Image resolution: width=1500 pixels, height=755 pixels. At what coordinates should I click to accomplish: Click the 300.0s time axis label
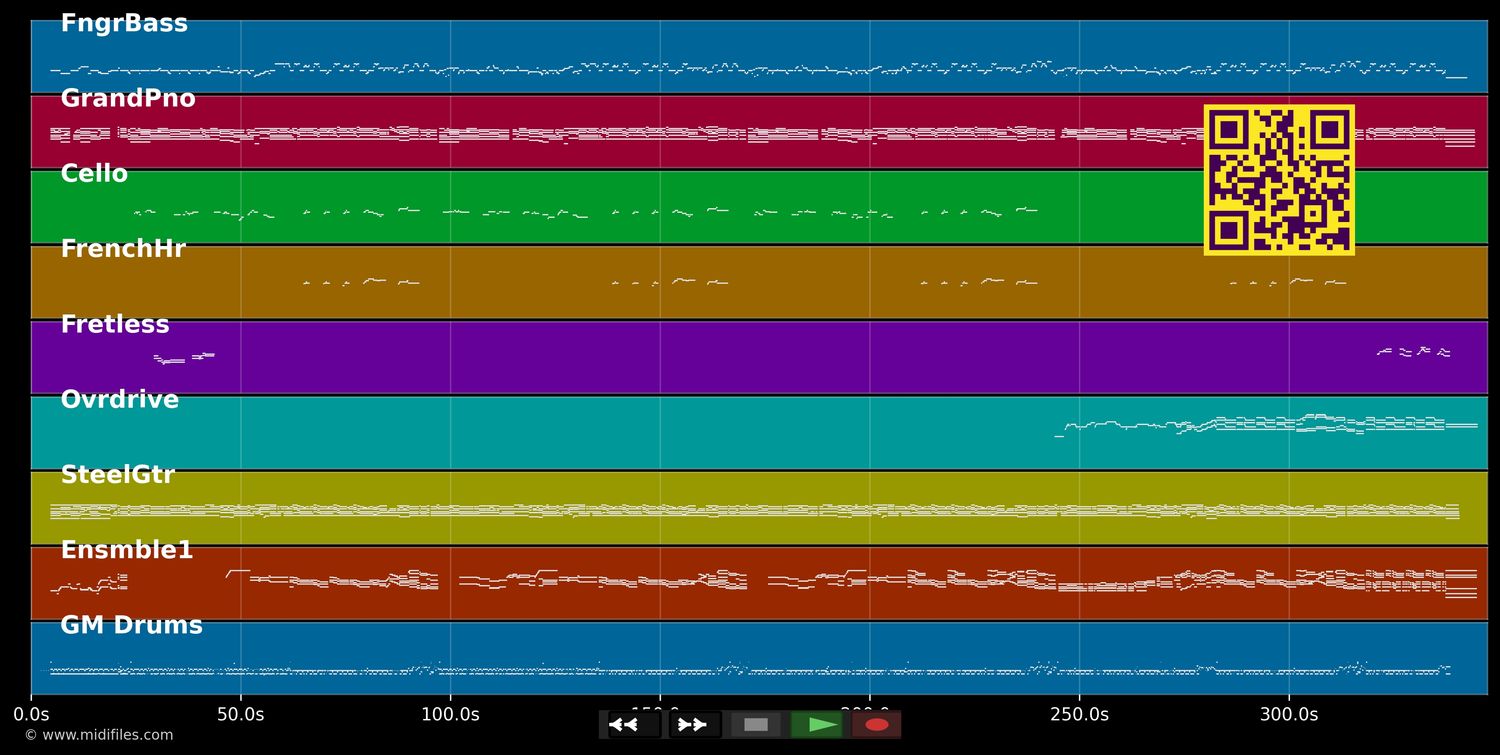pyautogui.click(x=1288, y=714)
